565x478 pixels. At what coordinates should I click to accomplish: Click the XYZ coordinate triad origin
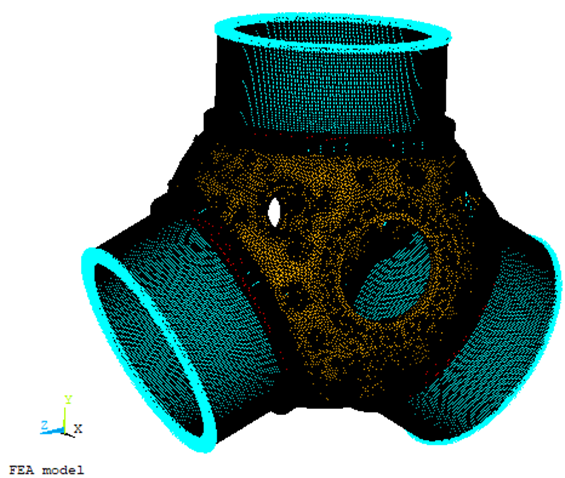click(65, 431)
